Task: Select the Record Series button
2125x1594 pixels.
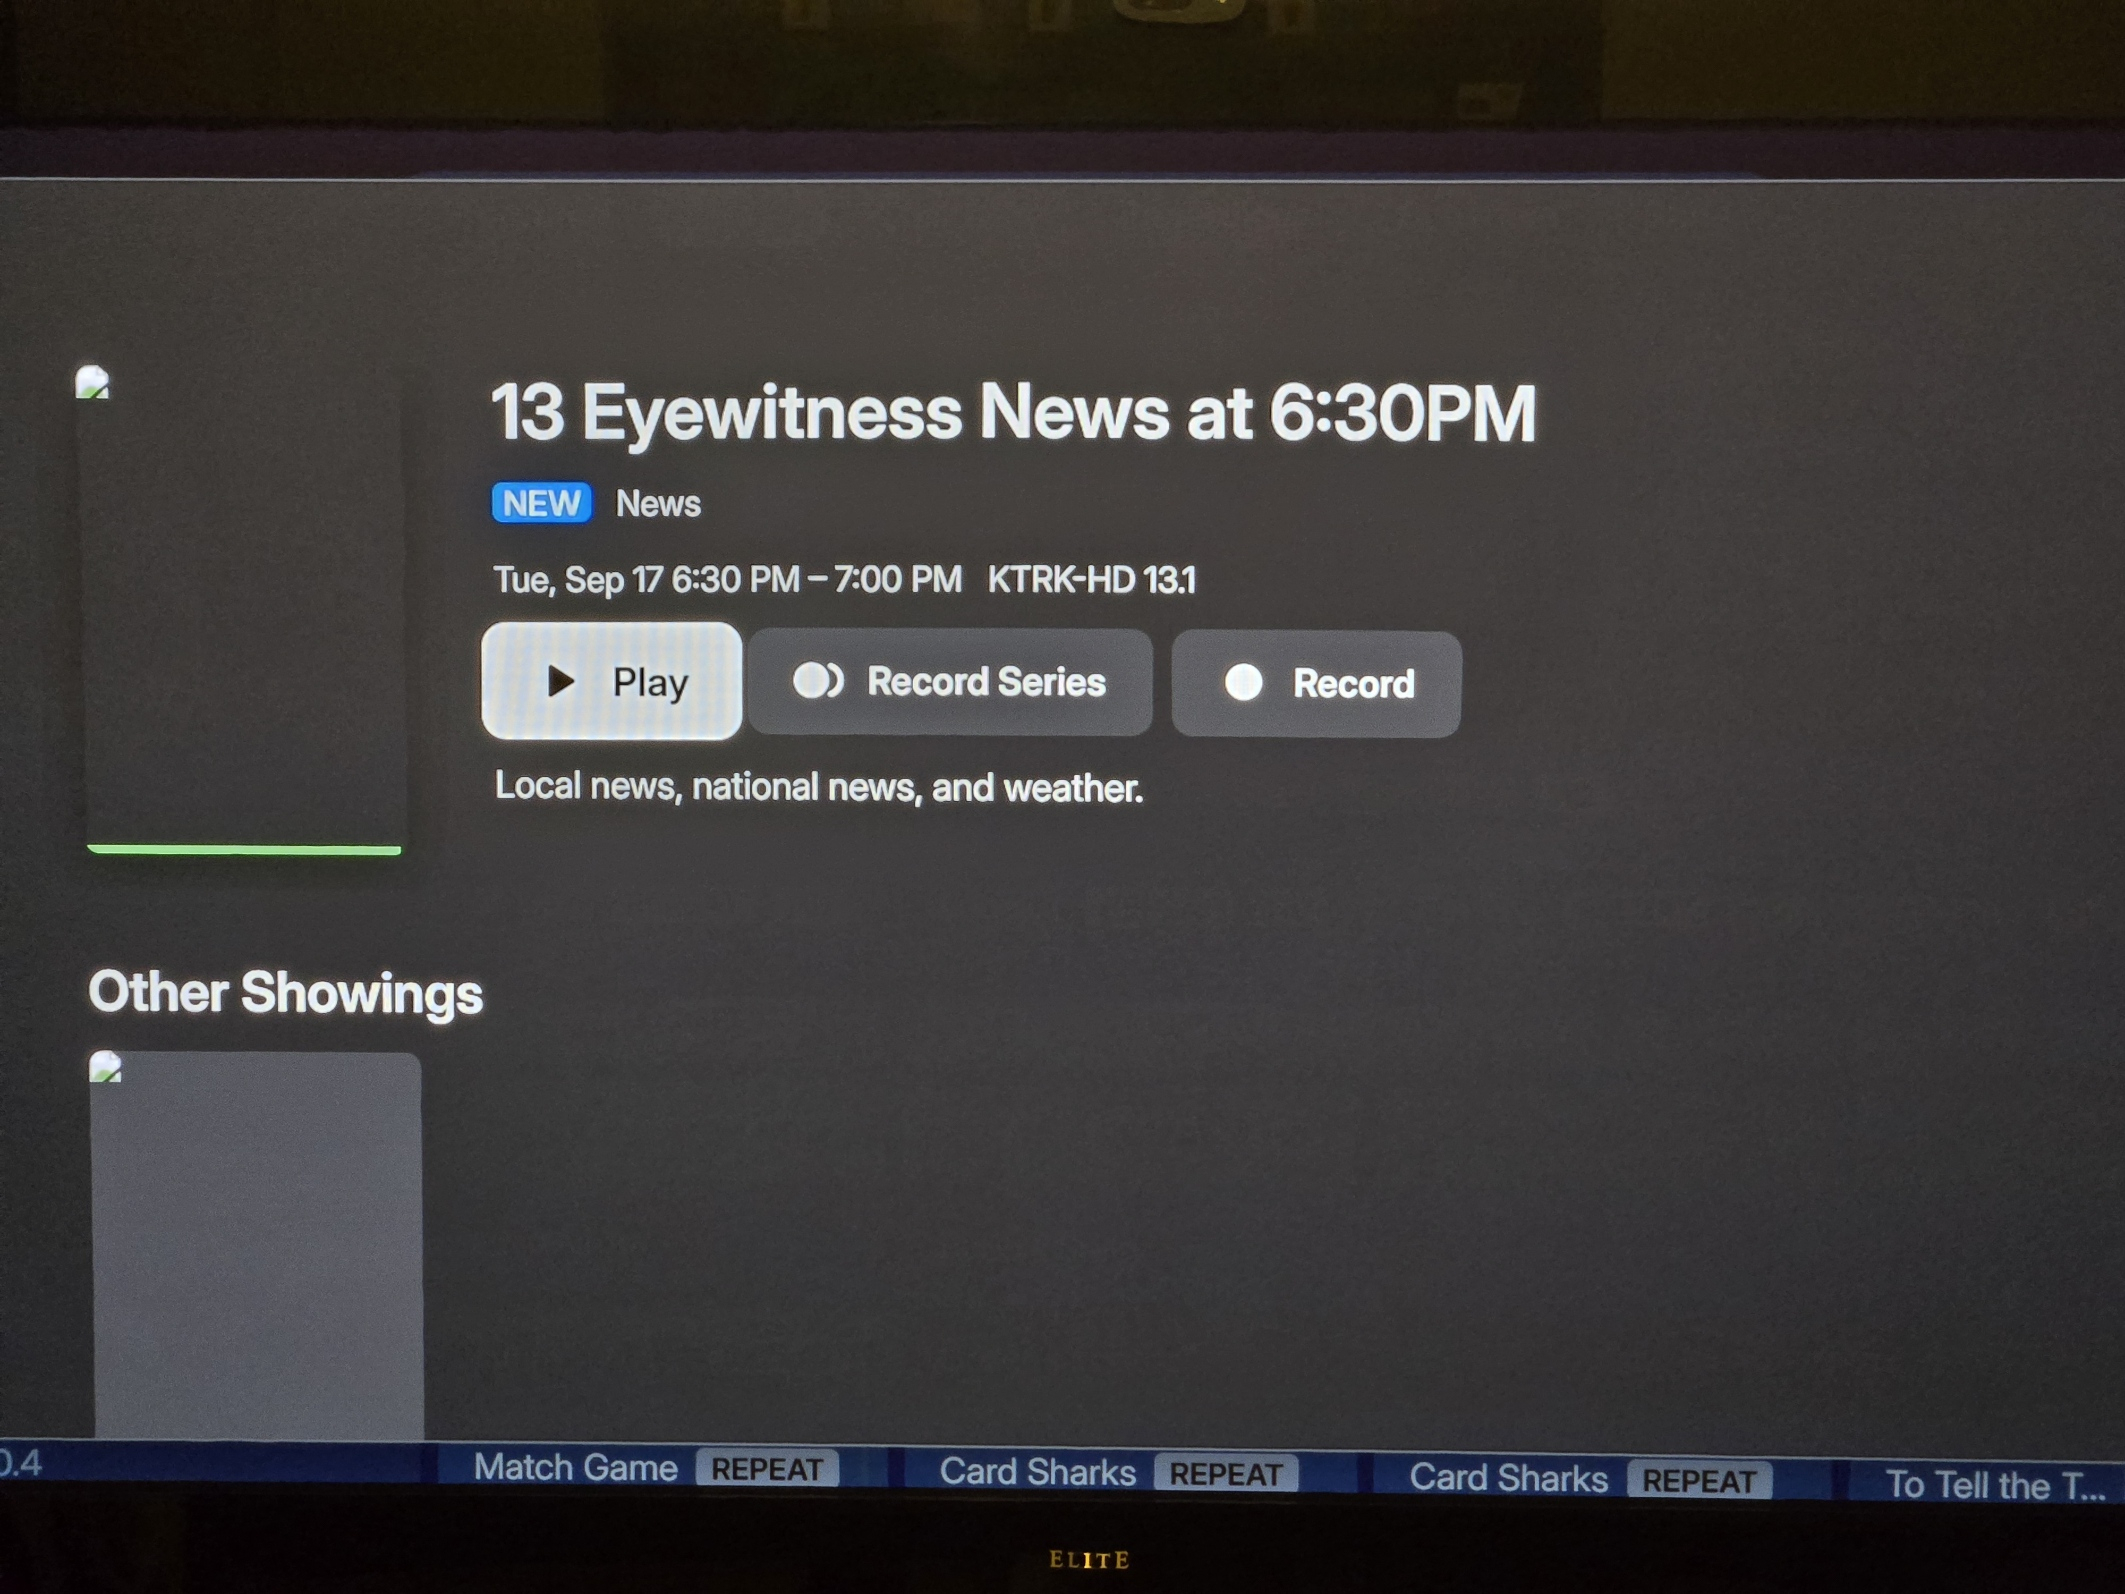Action: pyautogui.click(x=950, y=682)
